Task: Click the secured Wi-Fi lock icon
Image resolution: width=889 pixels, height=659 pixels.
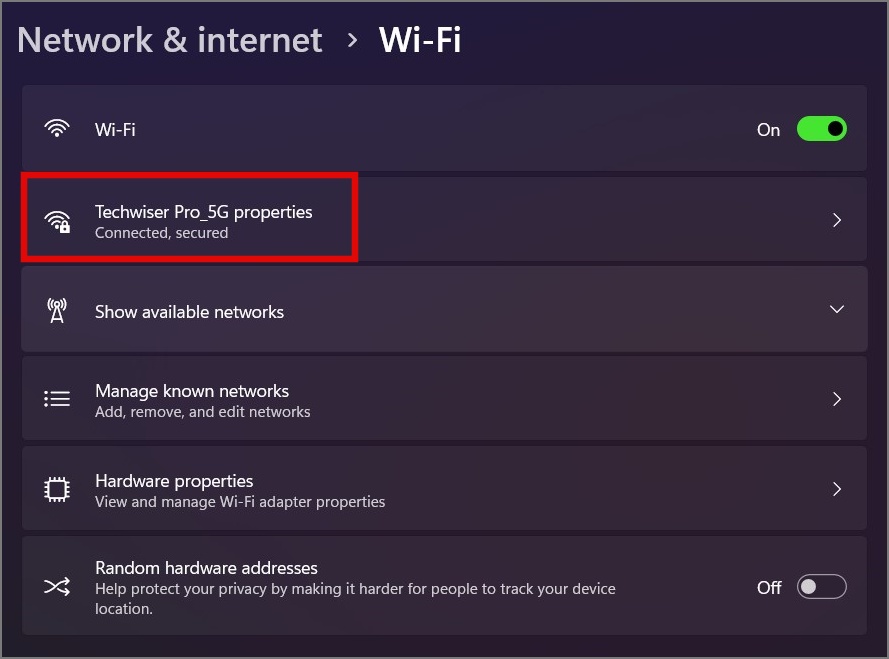Action: (x=58, y=221)
